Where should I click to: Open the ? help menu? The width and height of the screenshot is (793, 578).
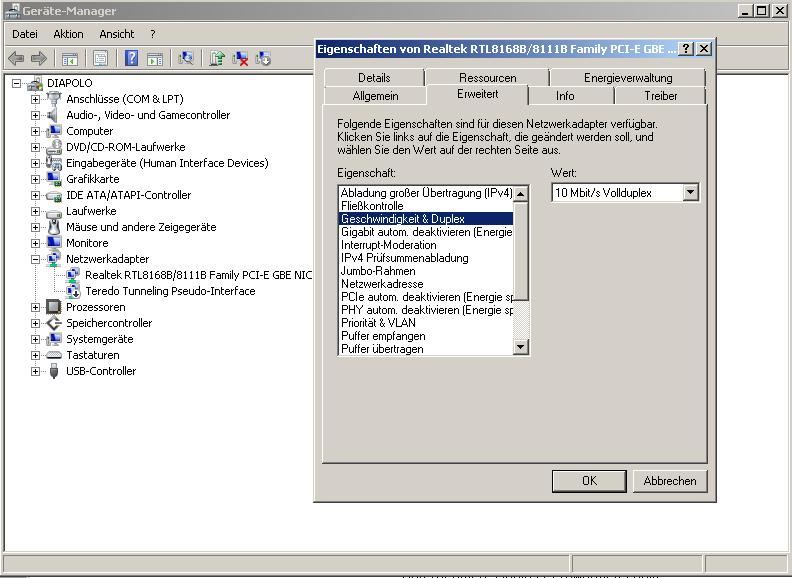click(x=152, y=34)
